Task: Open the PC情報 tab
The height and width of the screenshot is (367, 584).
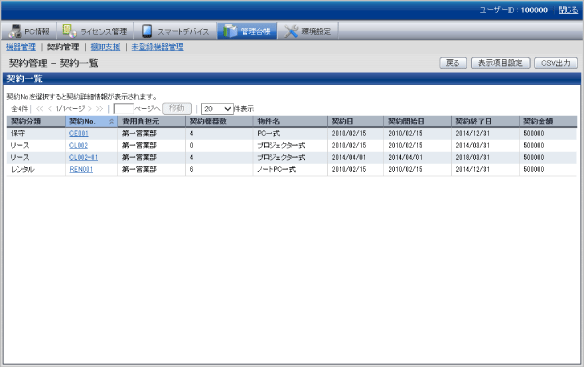Action: 29,31
